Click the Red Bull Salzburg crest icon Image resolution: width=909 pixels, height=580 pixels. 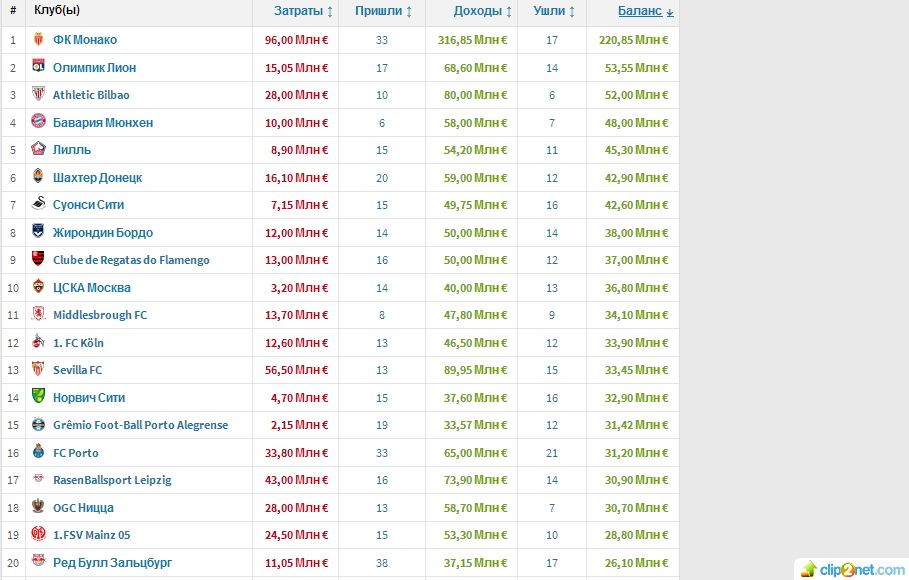click(38, 560)
